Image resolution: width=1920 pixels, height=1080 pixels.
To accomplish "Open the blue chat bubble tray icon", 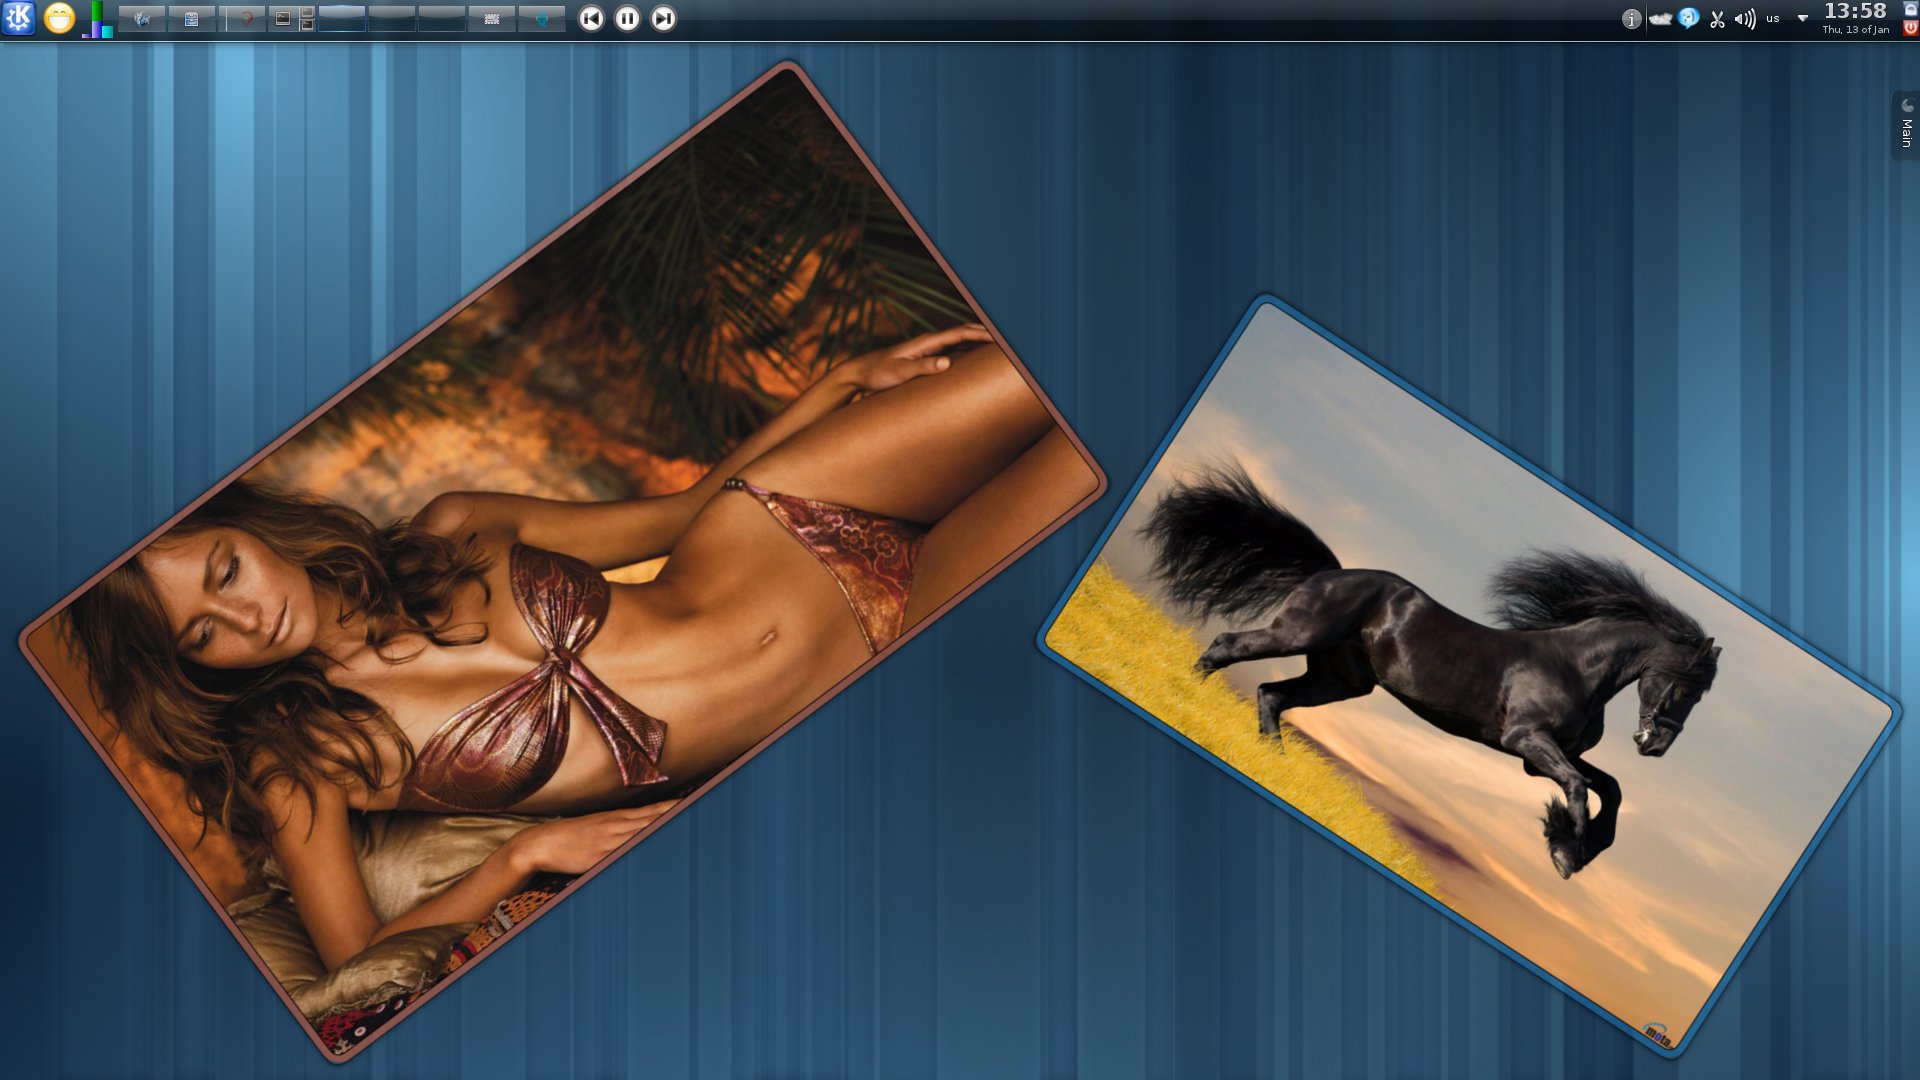I will point(1689,18).
